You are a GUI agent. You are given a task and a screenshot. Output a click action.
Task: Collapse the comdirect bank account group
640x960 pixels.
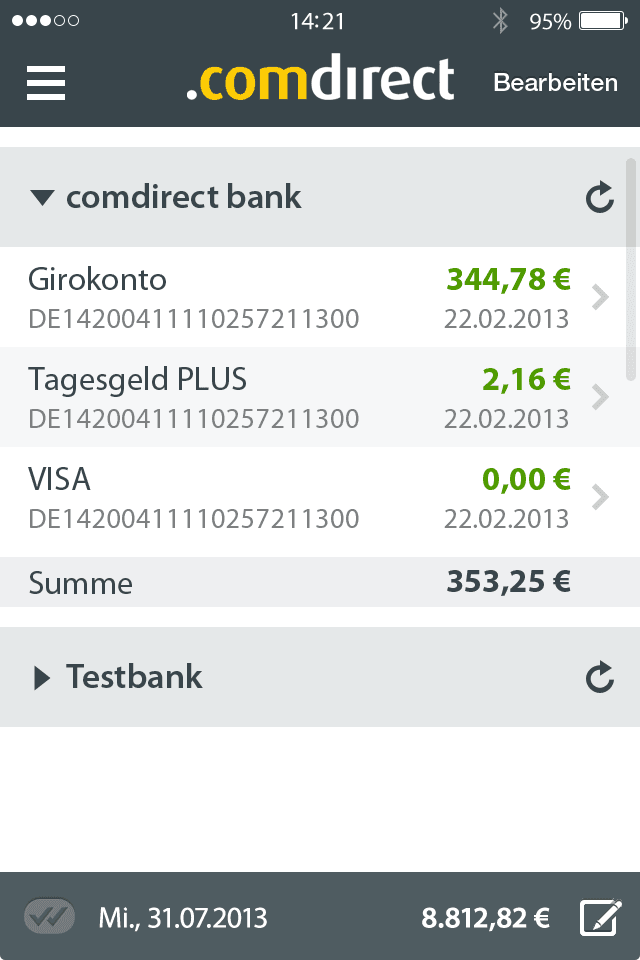point(43,197)
